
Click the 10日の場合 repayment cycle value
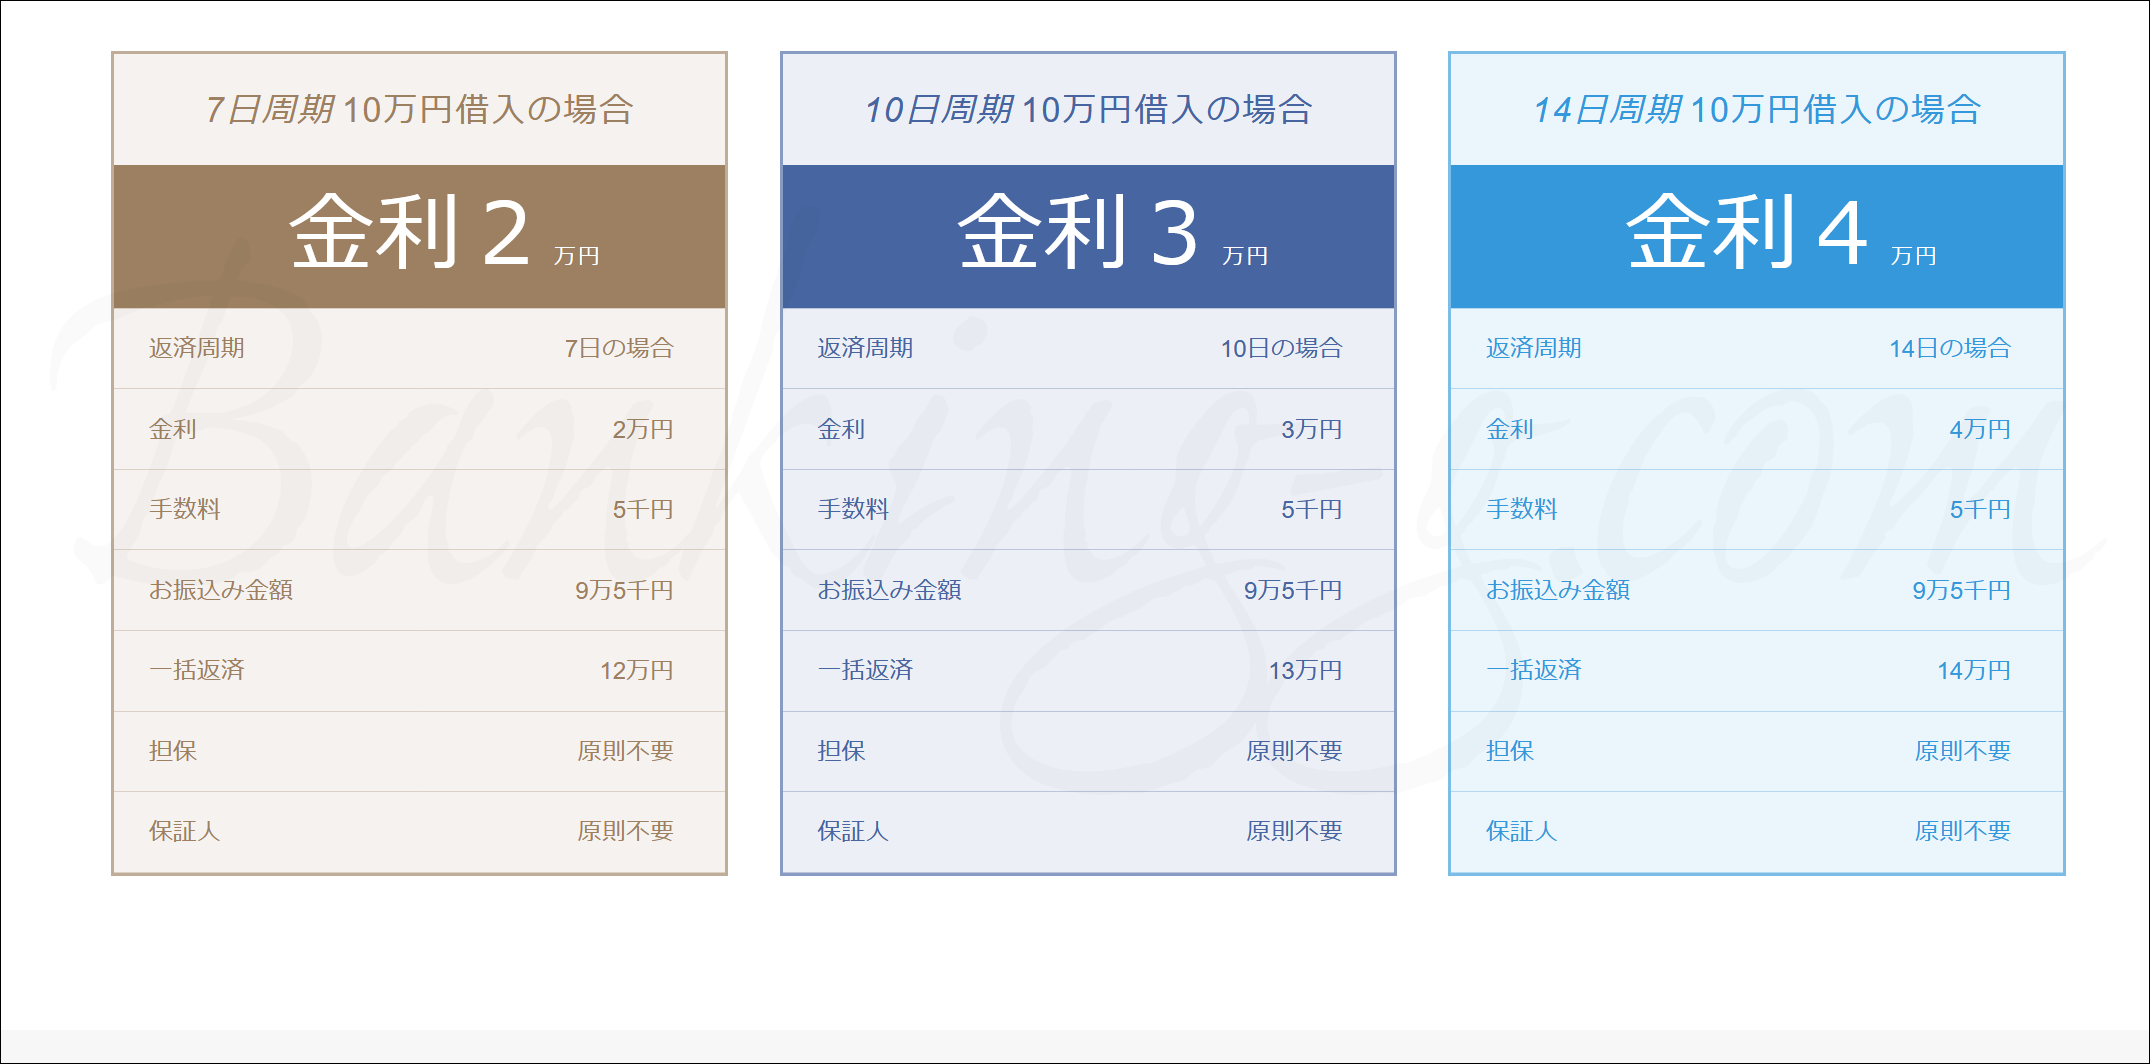point(1281,348)
